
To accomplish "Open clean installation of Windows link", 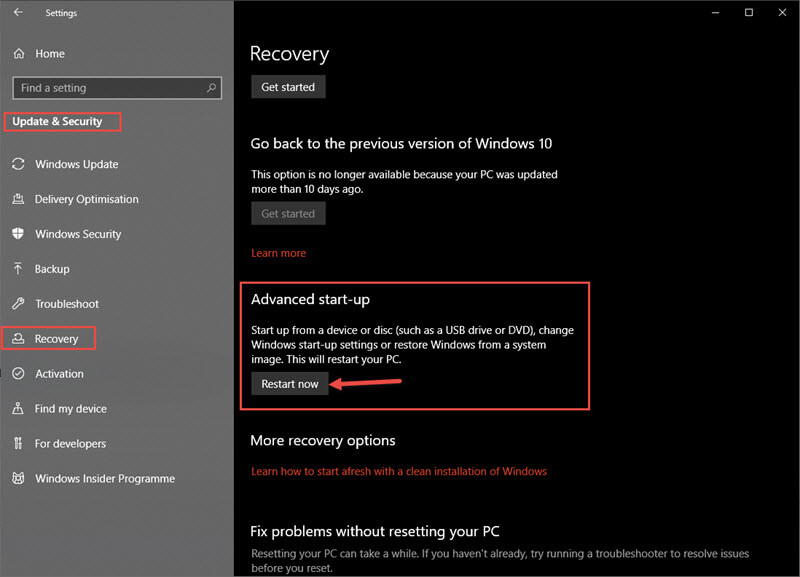I will (x=398, y=471).
